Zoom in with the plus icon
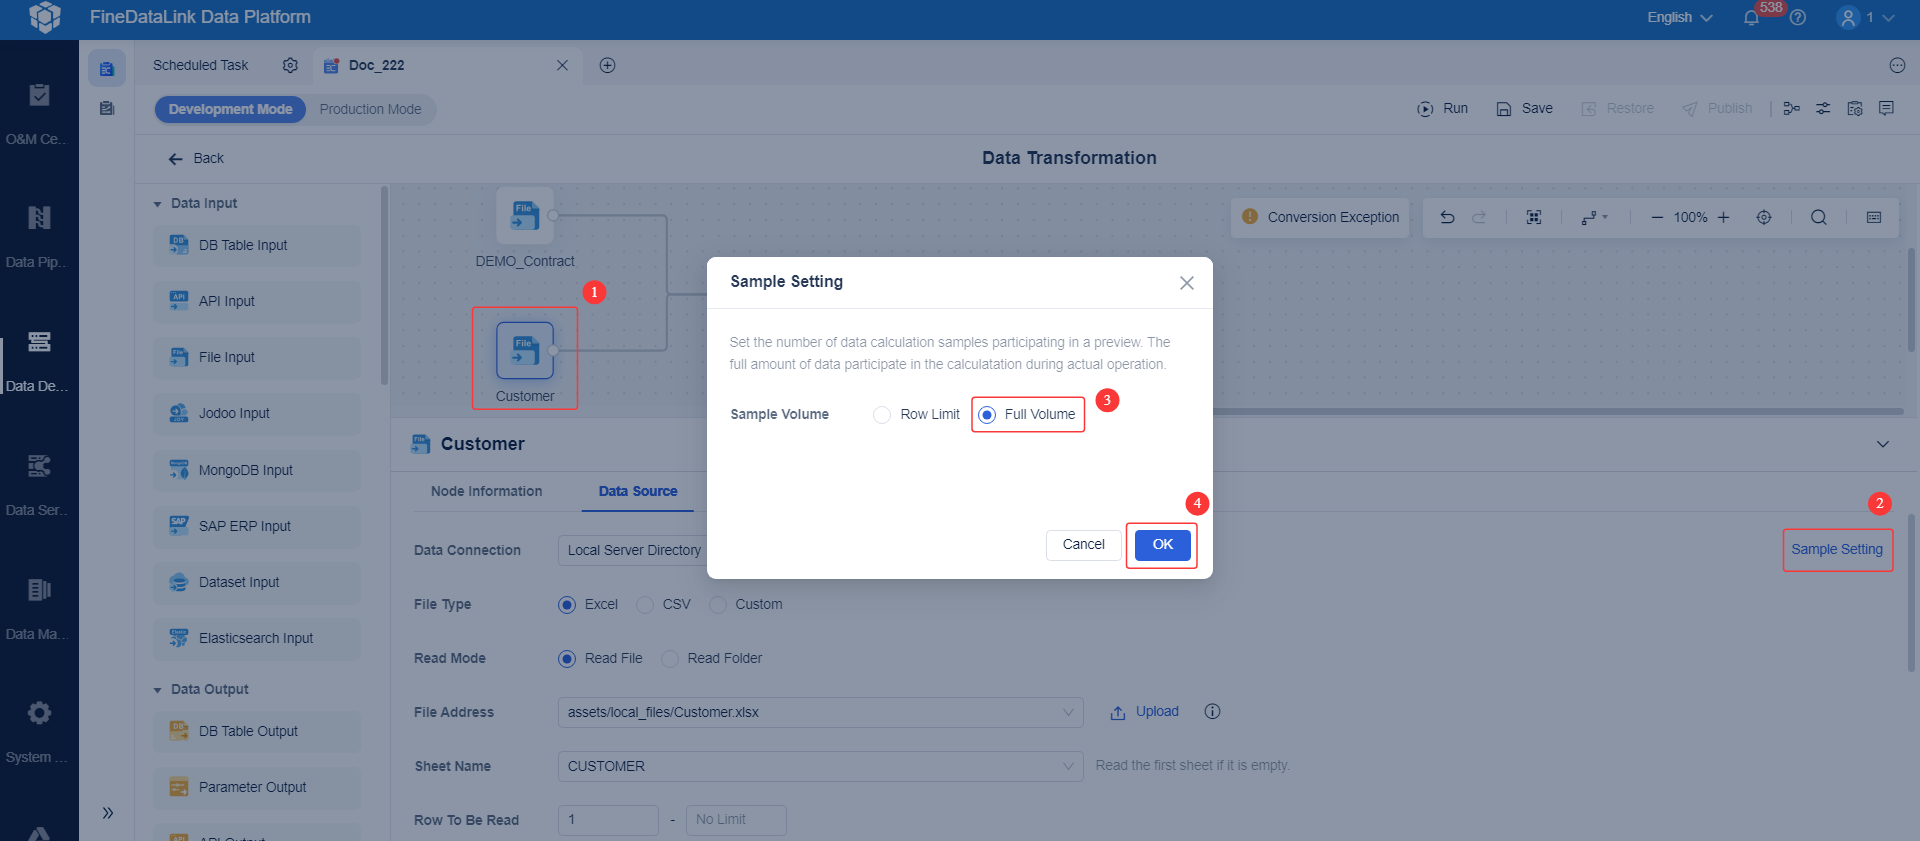Image resolution: width=1920 pixels, height=841 pixels. click(1723, 217)
